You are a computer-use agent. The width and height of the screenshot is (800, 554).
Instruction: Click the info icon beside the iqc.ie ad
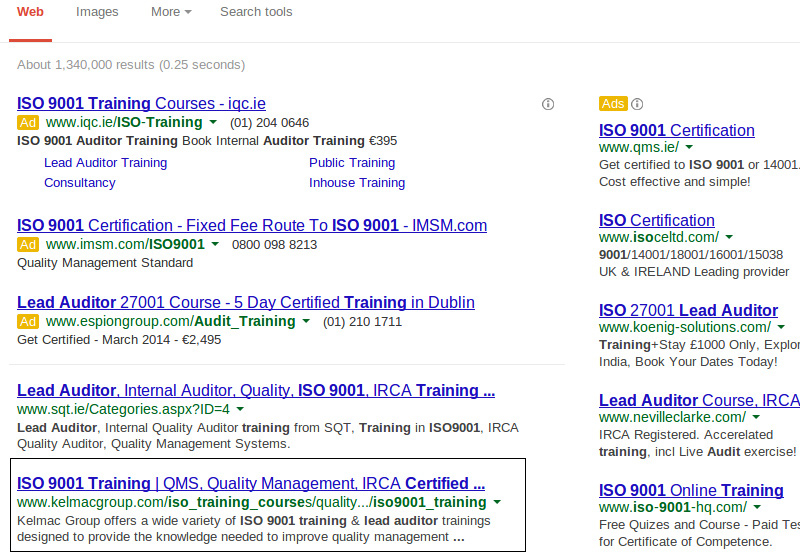coord(547,104)
